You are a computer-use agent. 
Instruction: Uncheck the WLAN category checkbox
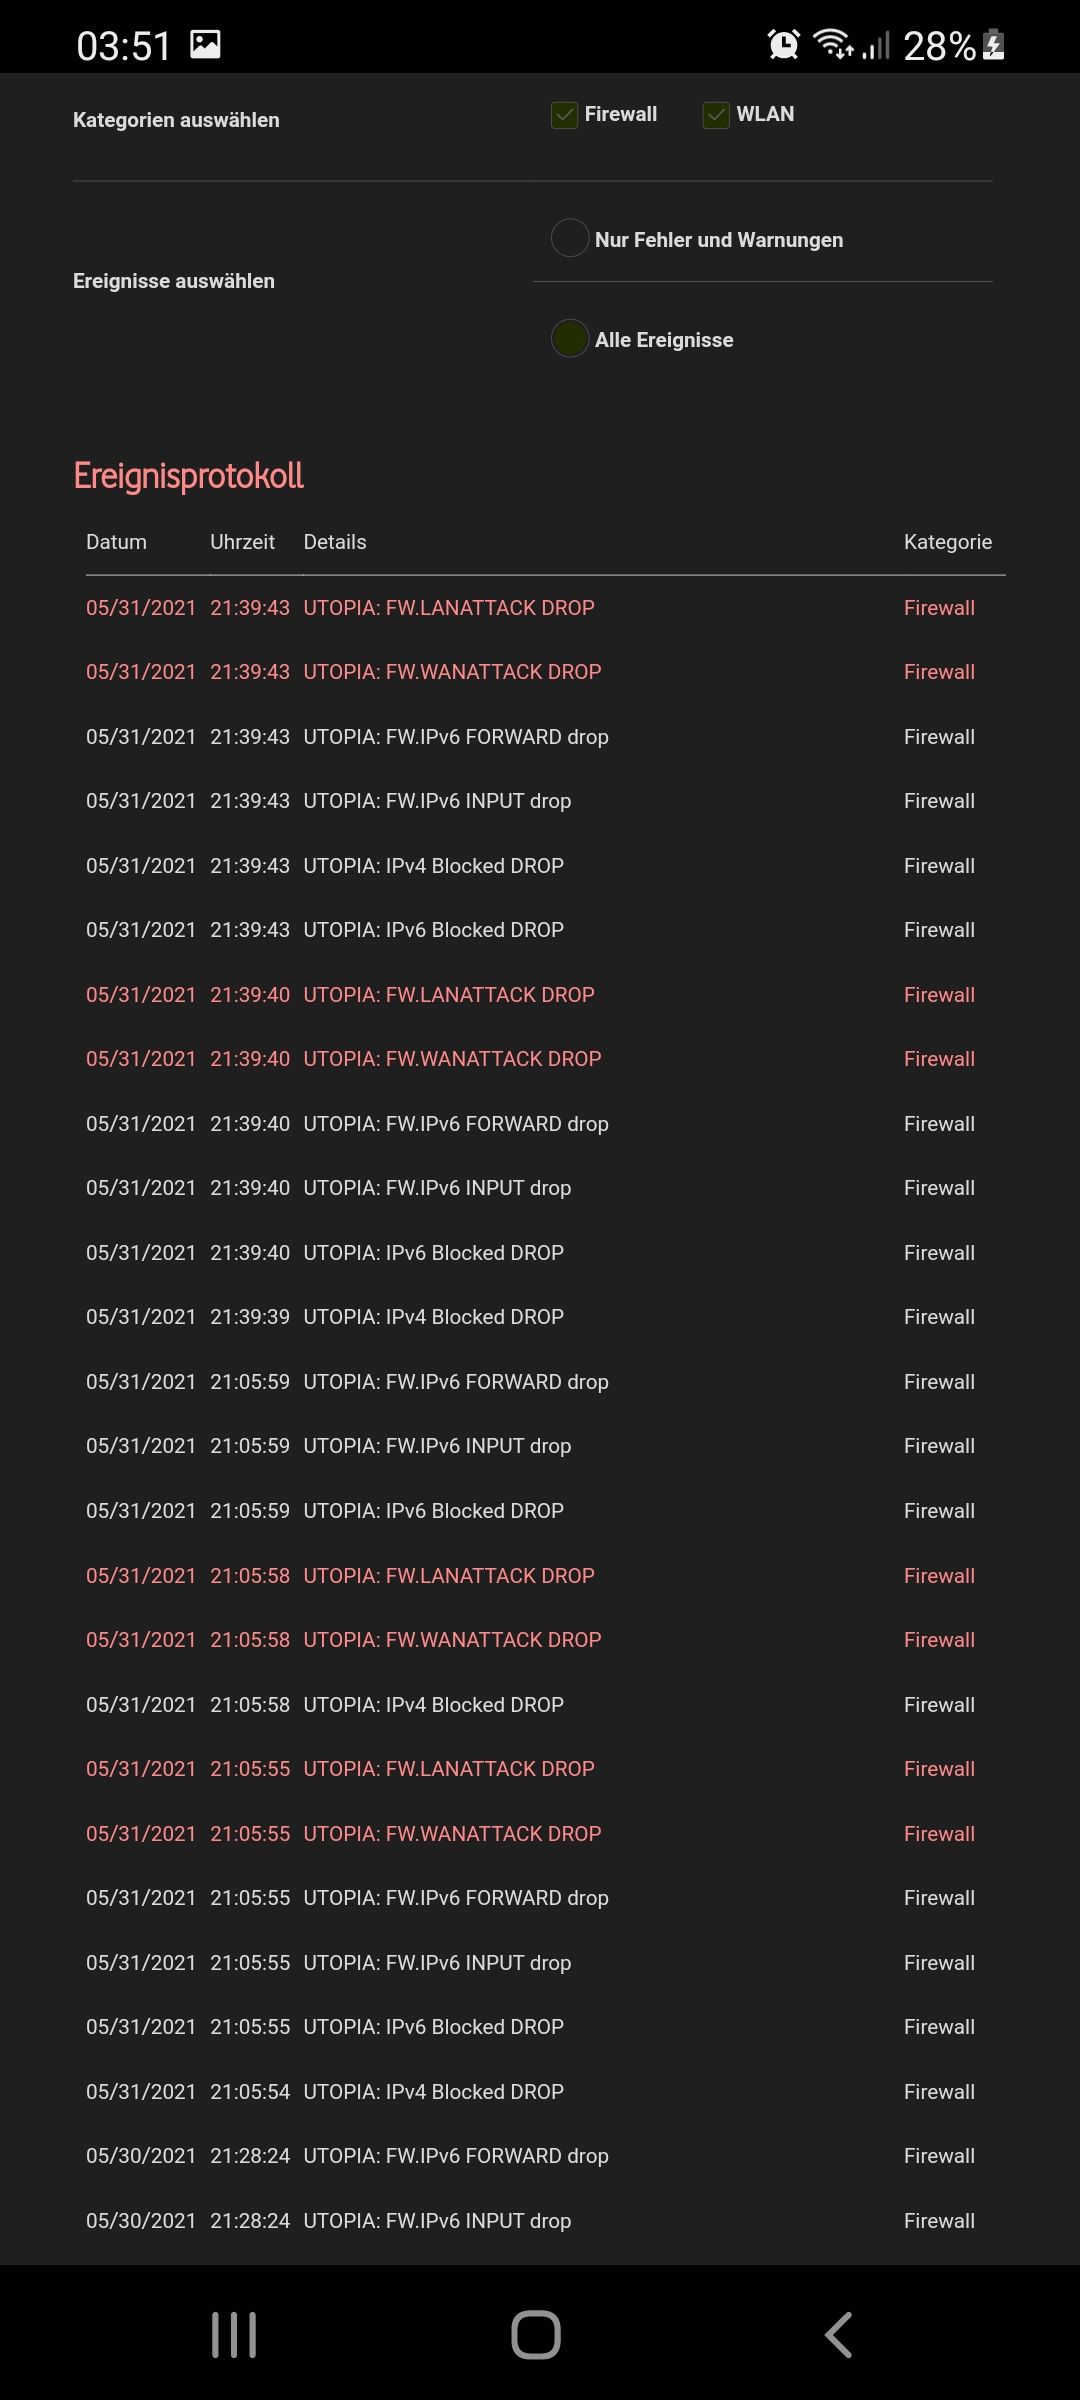coord(716,115)
